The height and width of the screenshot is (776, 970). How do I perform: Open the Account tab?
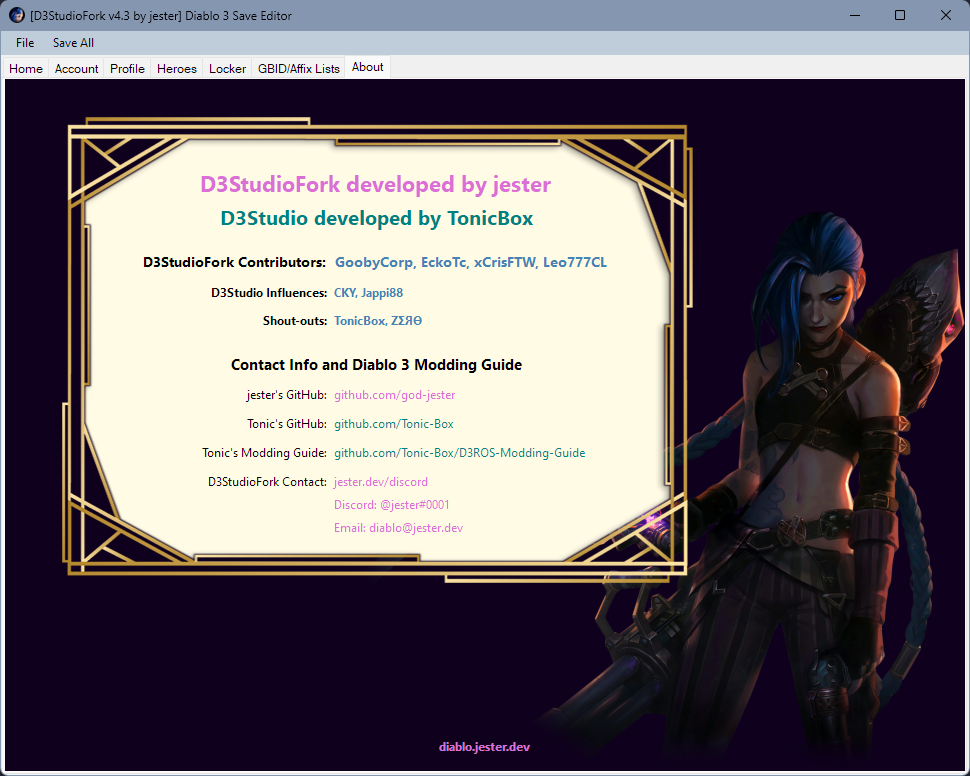[76, 69]
